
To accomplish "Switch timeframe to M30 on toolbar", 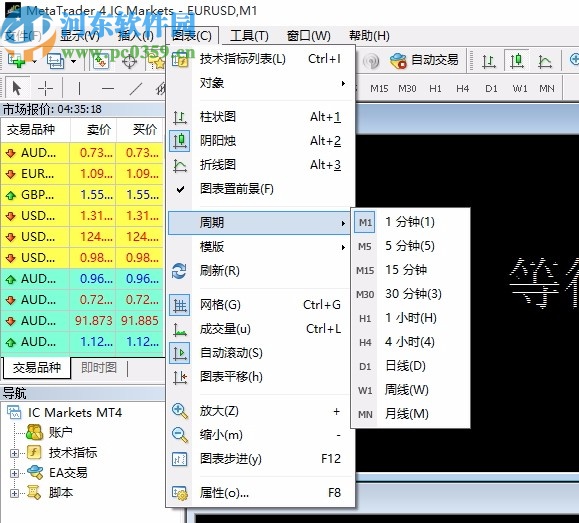I will click(x=407, y=89).
